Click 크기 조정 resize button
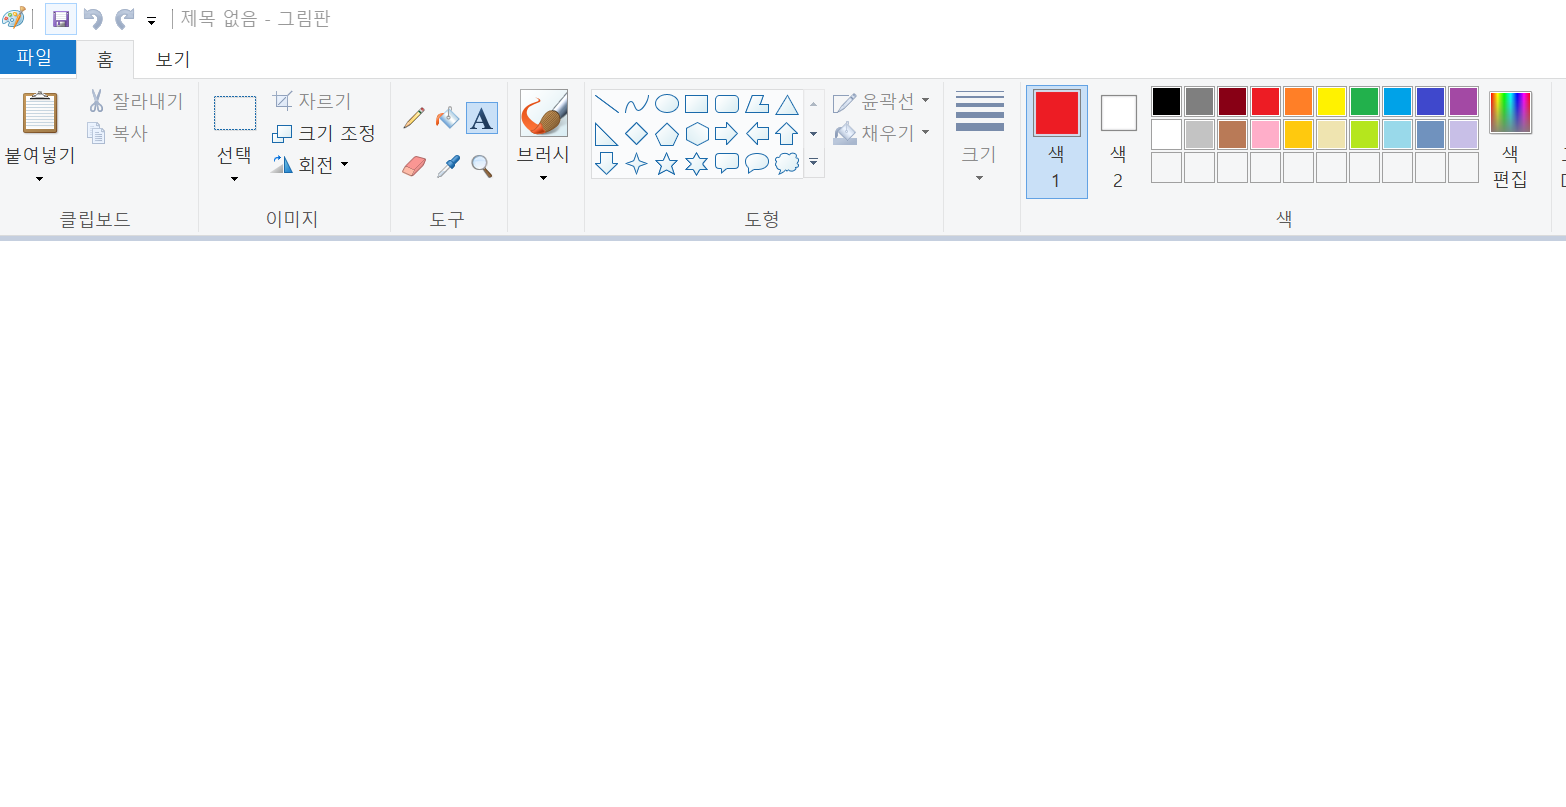 click(324, 133)
